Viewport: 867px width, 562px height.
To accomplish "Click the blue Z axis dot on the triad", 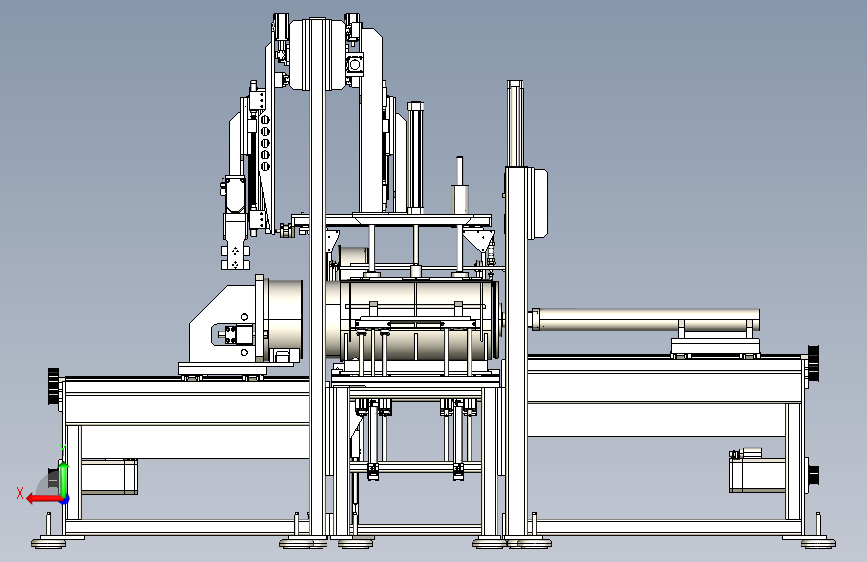I will (66, 500).
